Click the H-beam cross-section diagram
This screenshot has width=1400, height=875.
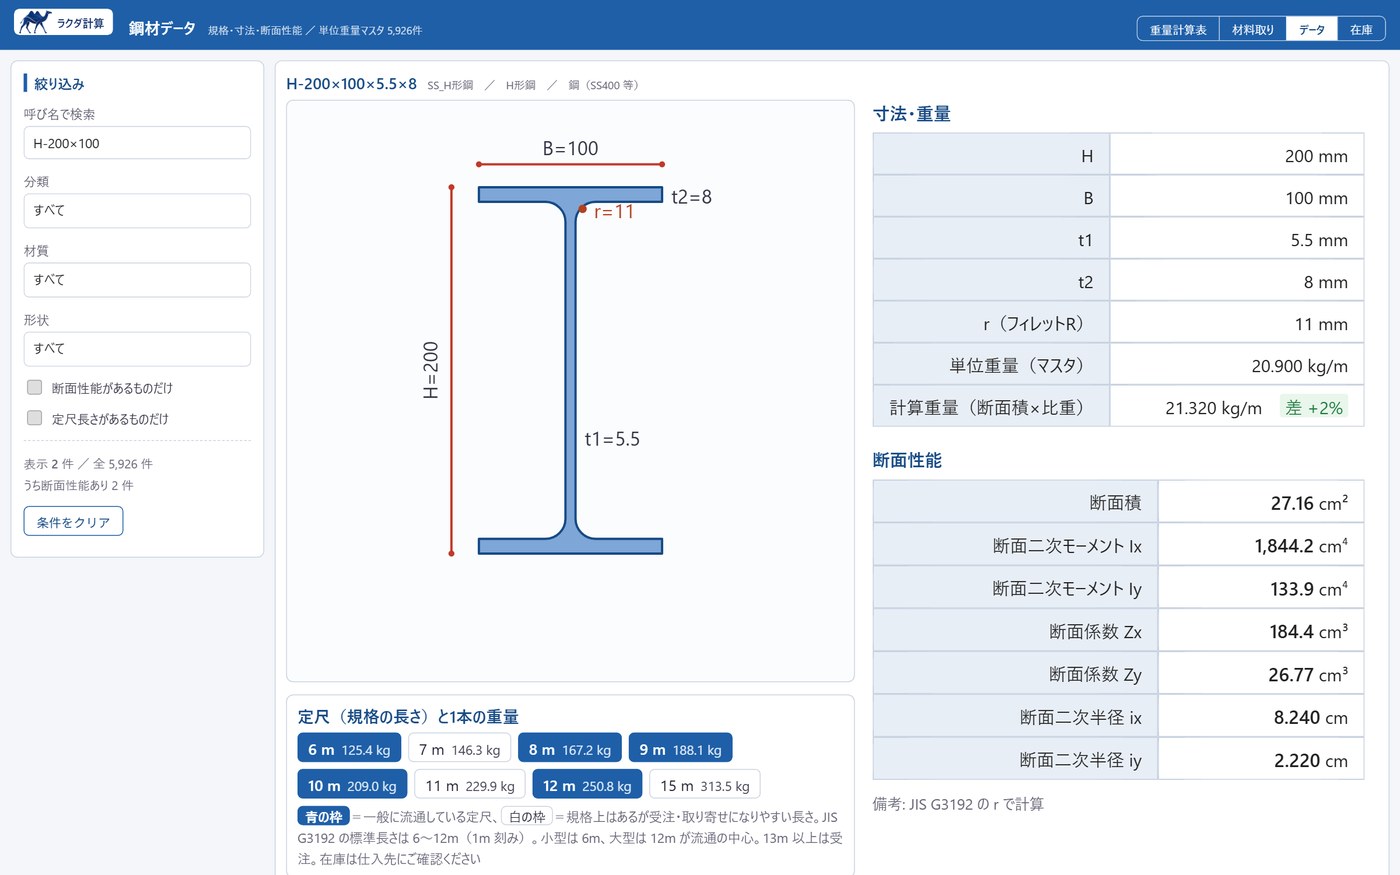point(570,370)
